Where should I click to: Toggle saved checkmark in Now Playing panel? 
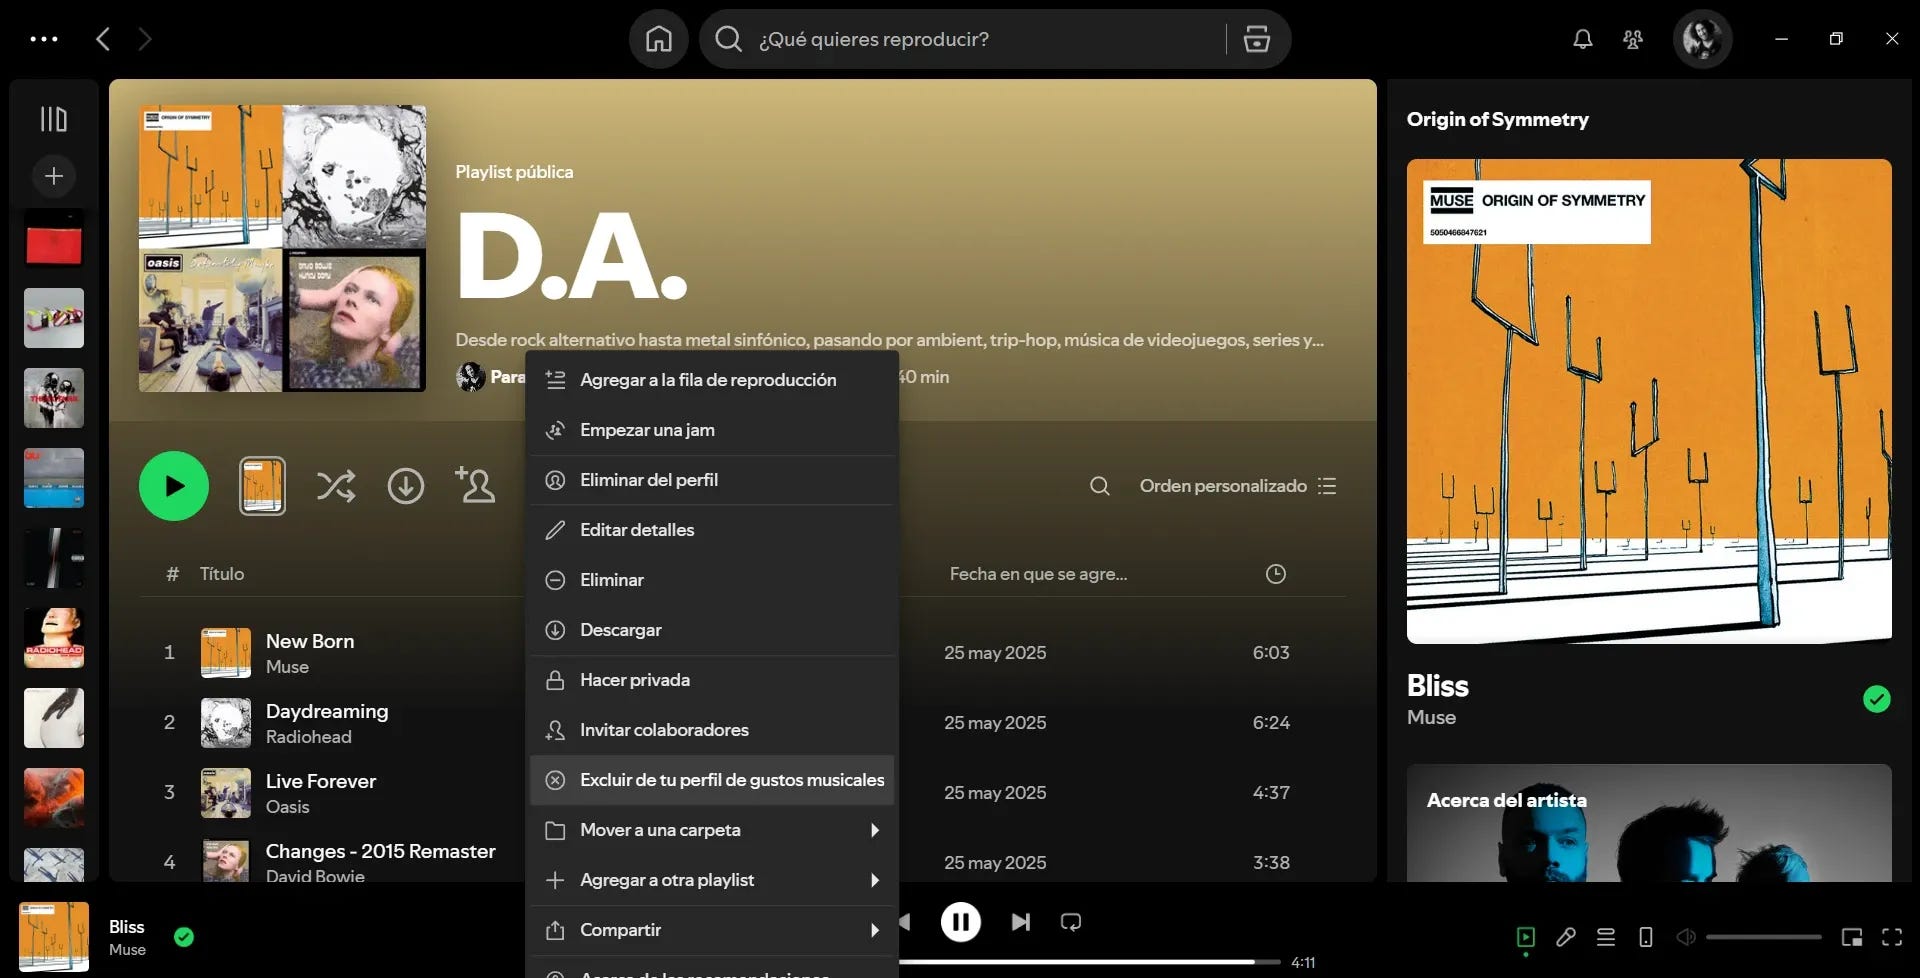tap(1877, 699)
